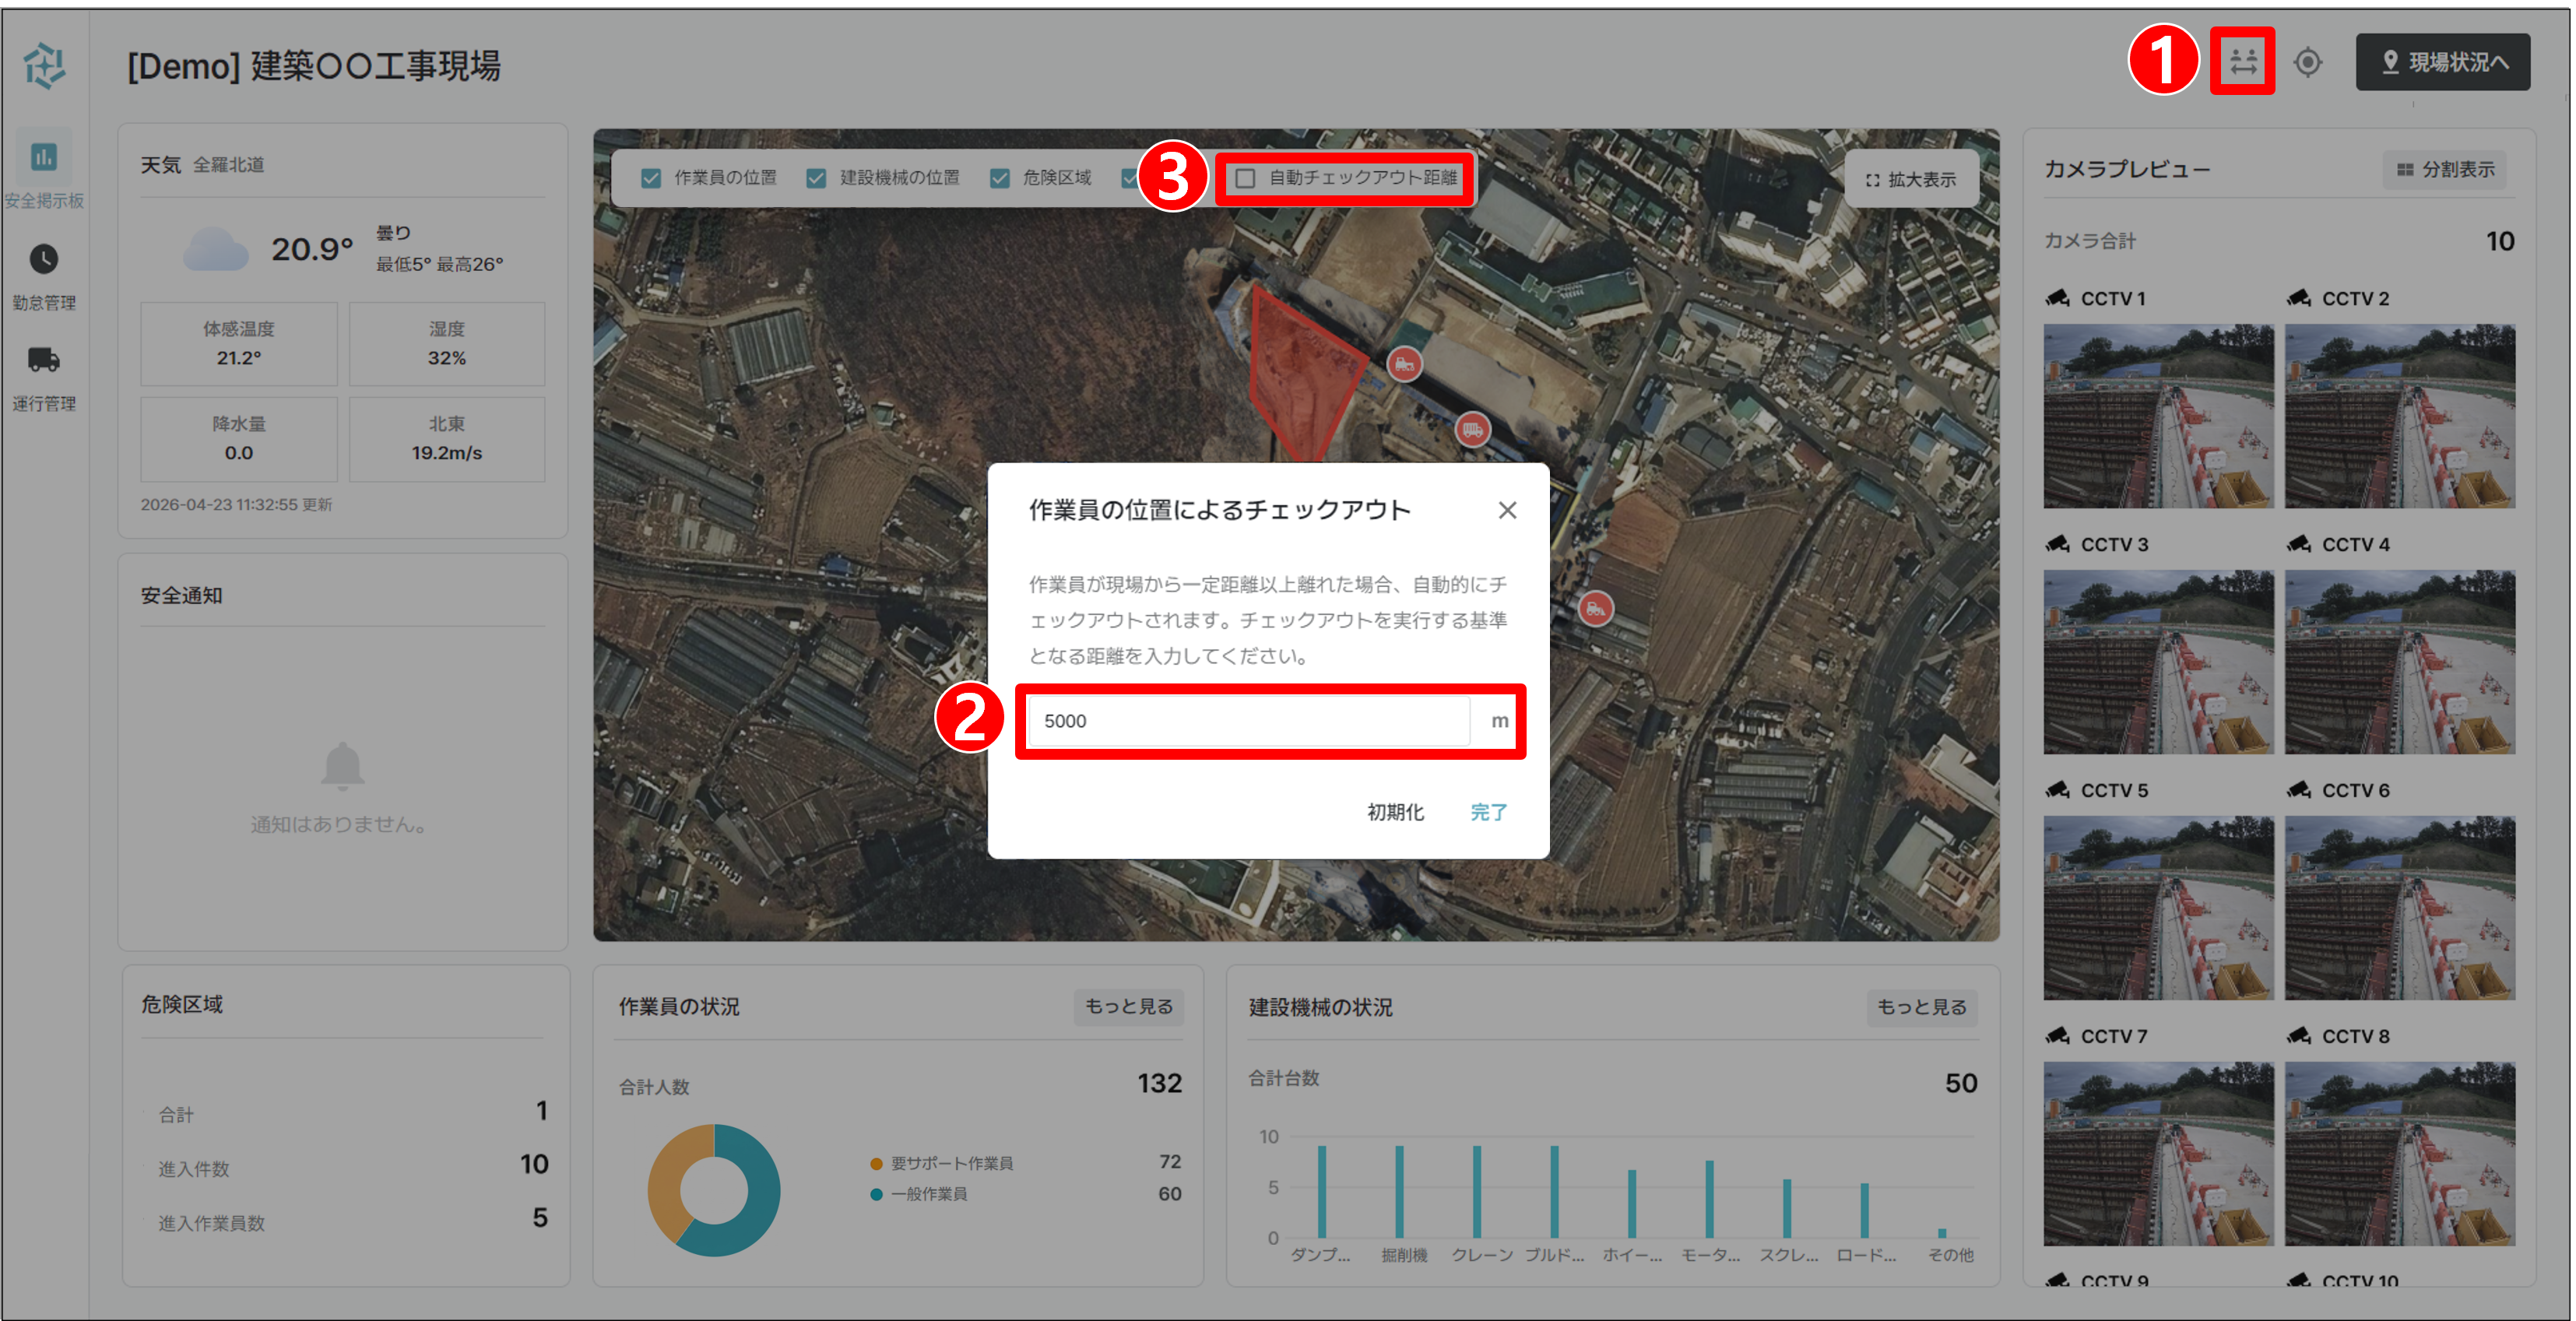Open the CCTV 4 camera thumbnail
The height and width of the screenshot is (1321, 2576).
pos(2399,662)
